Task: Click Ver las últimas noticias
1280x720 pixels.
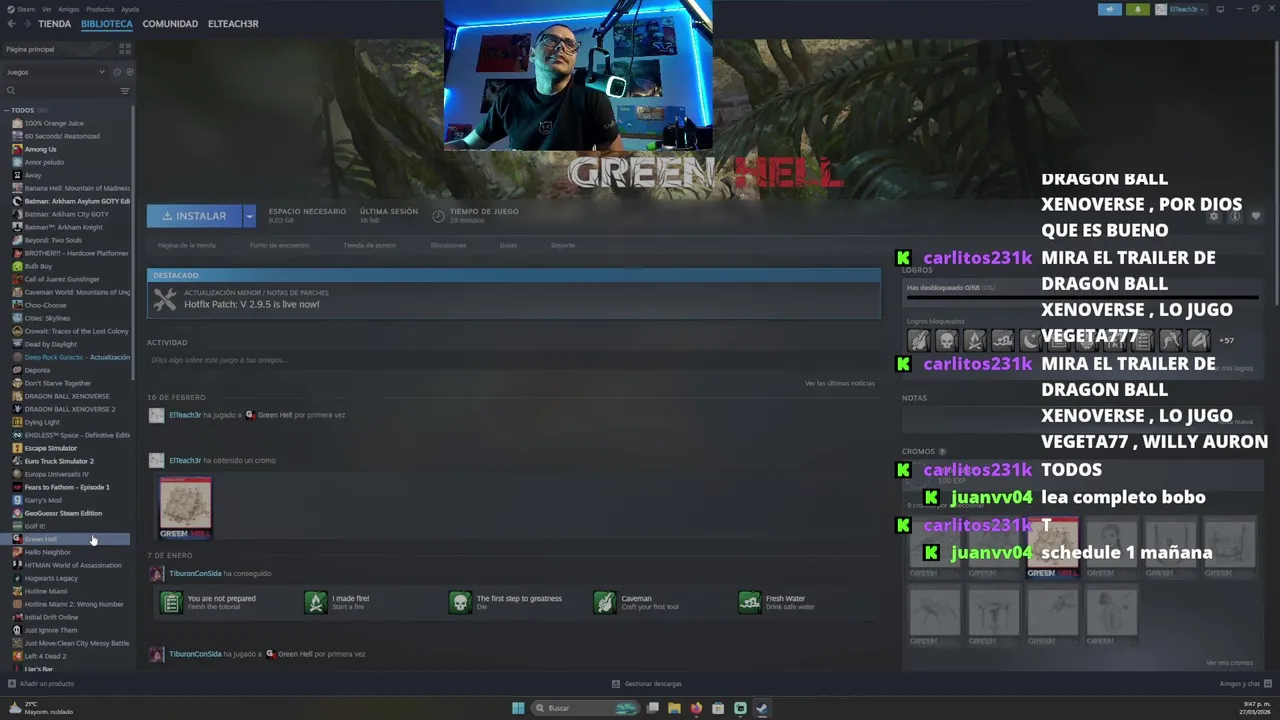Action: (x=840, y=384)
